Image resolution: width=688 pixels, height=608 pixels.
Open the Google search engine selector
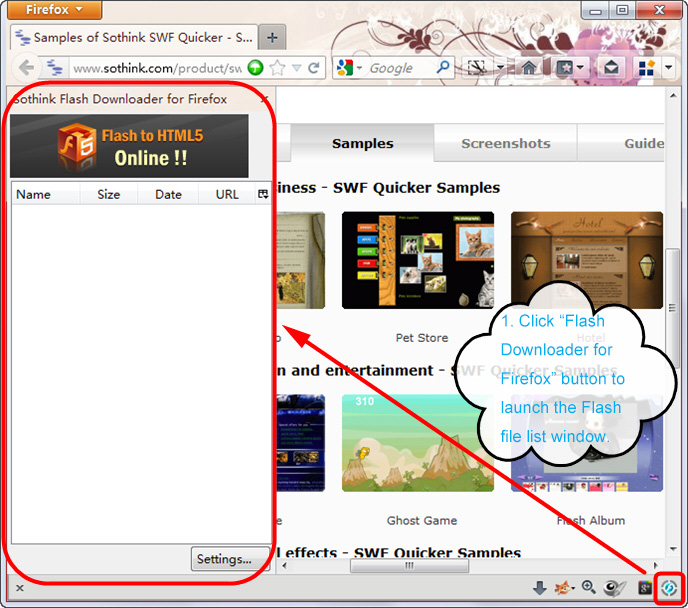(349, 68)
